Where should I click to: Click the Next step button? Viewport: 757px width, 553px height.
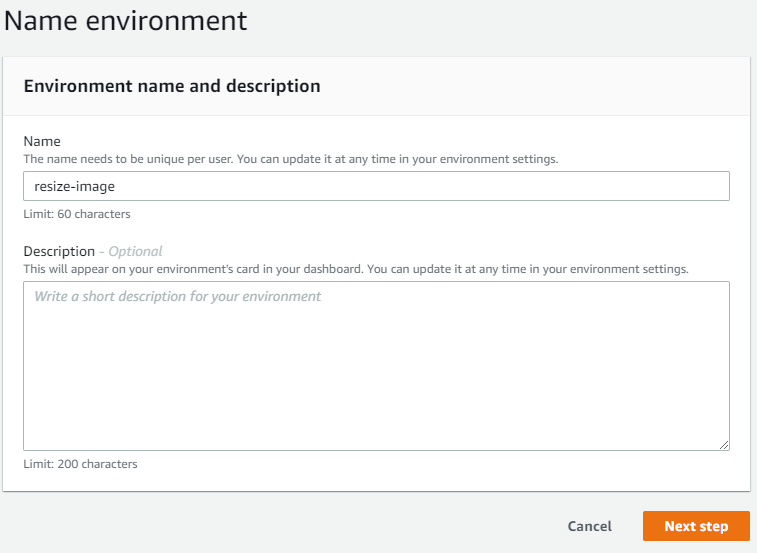(x=694, y=526)
